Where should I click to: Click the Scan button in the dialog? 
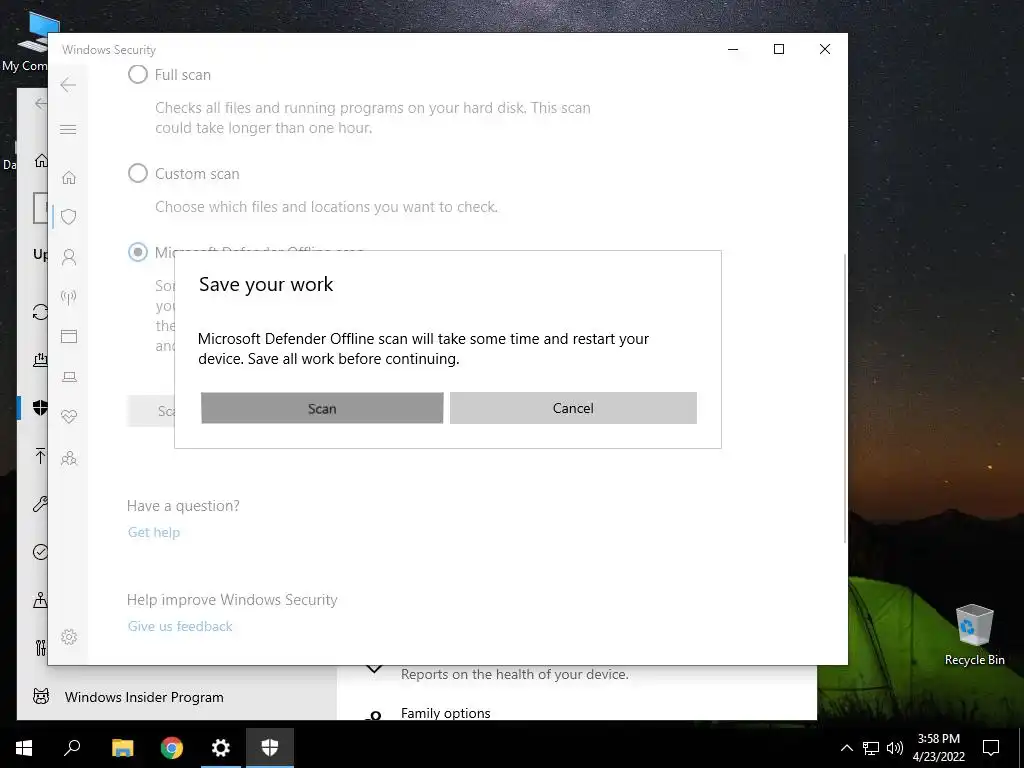click(322, 408)
